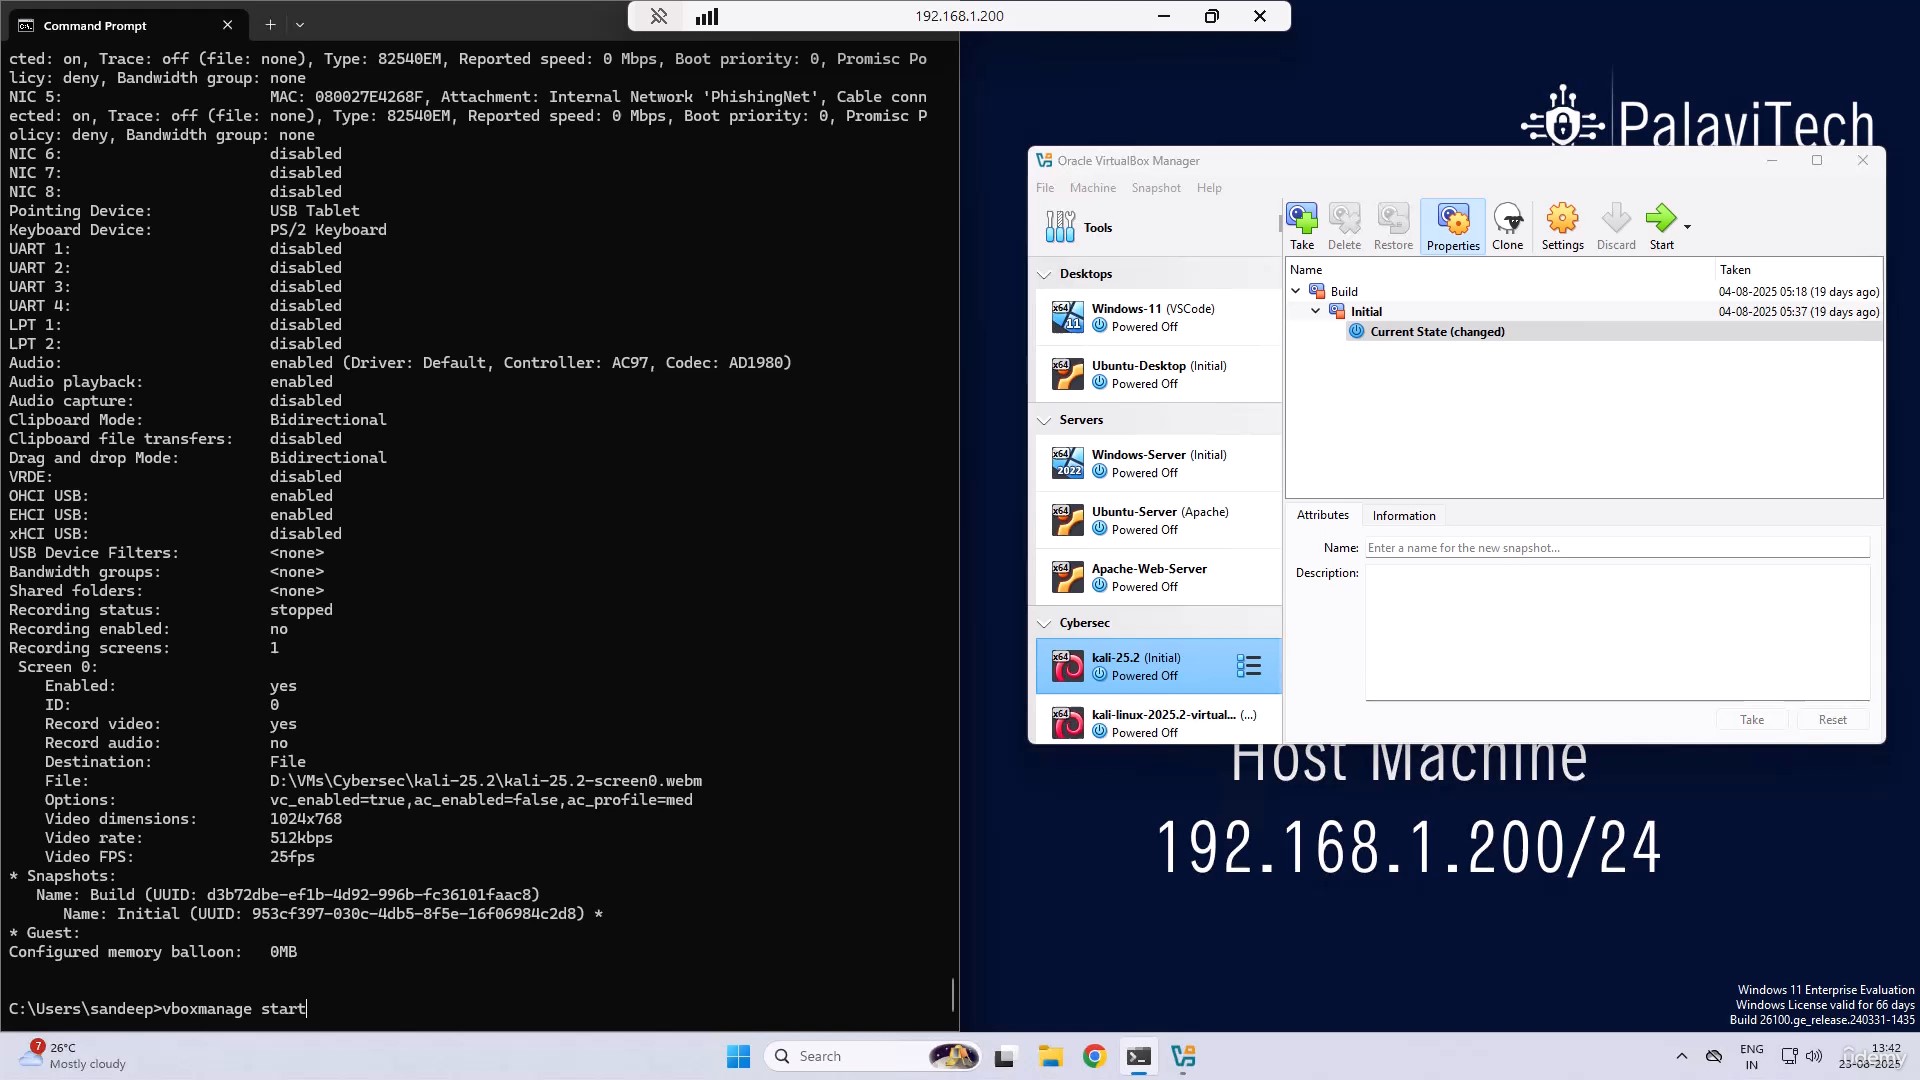Click the Take button below Description
This screenshot has height=1080, width=1920.
point(1752,720)
